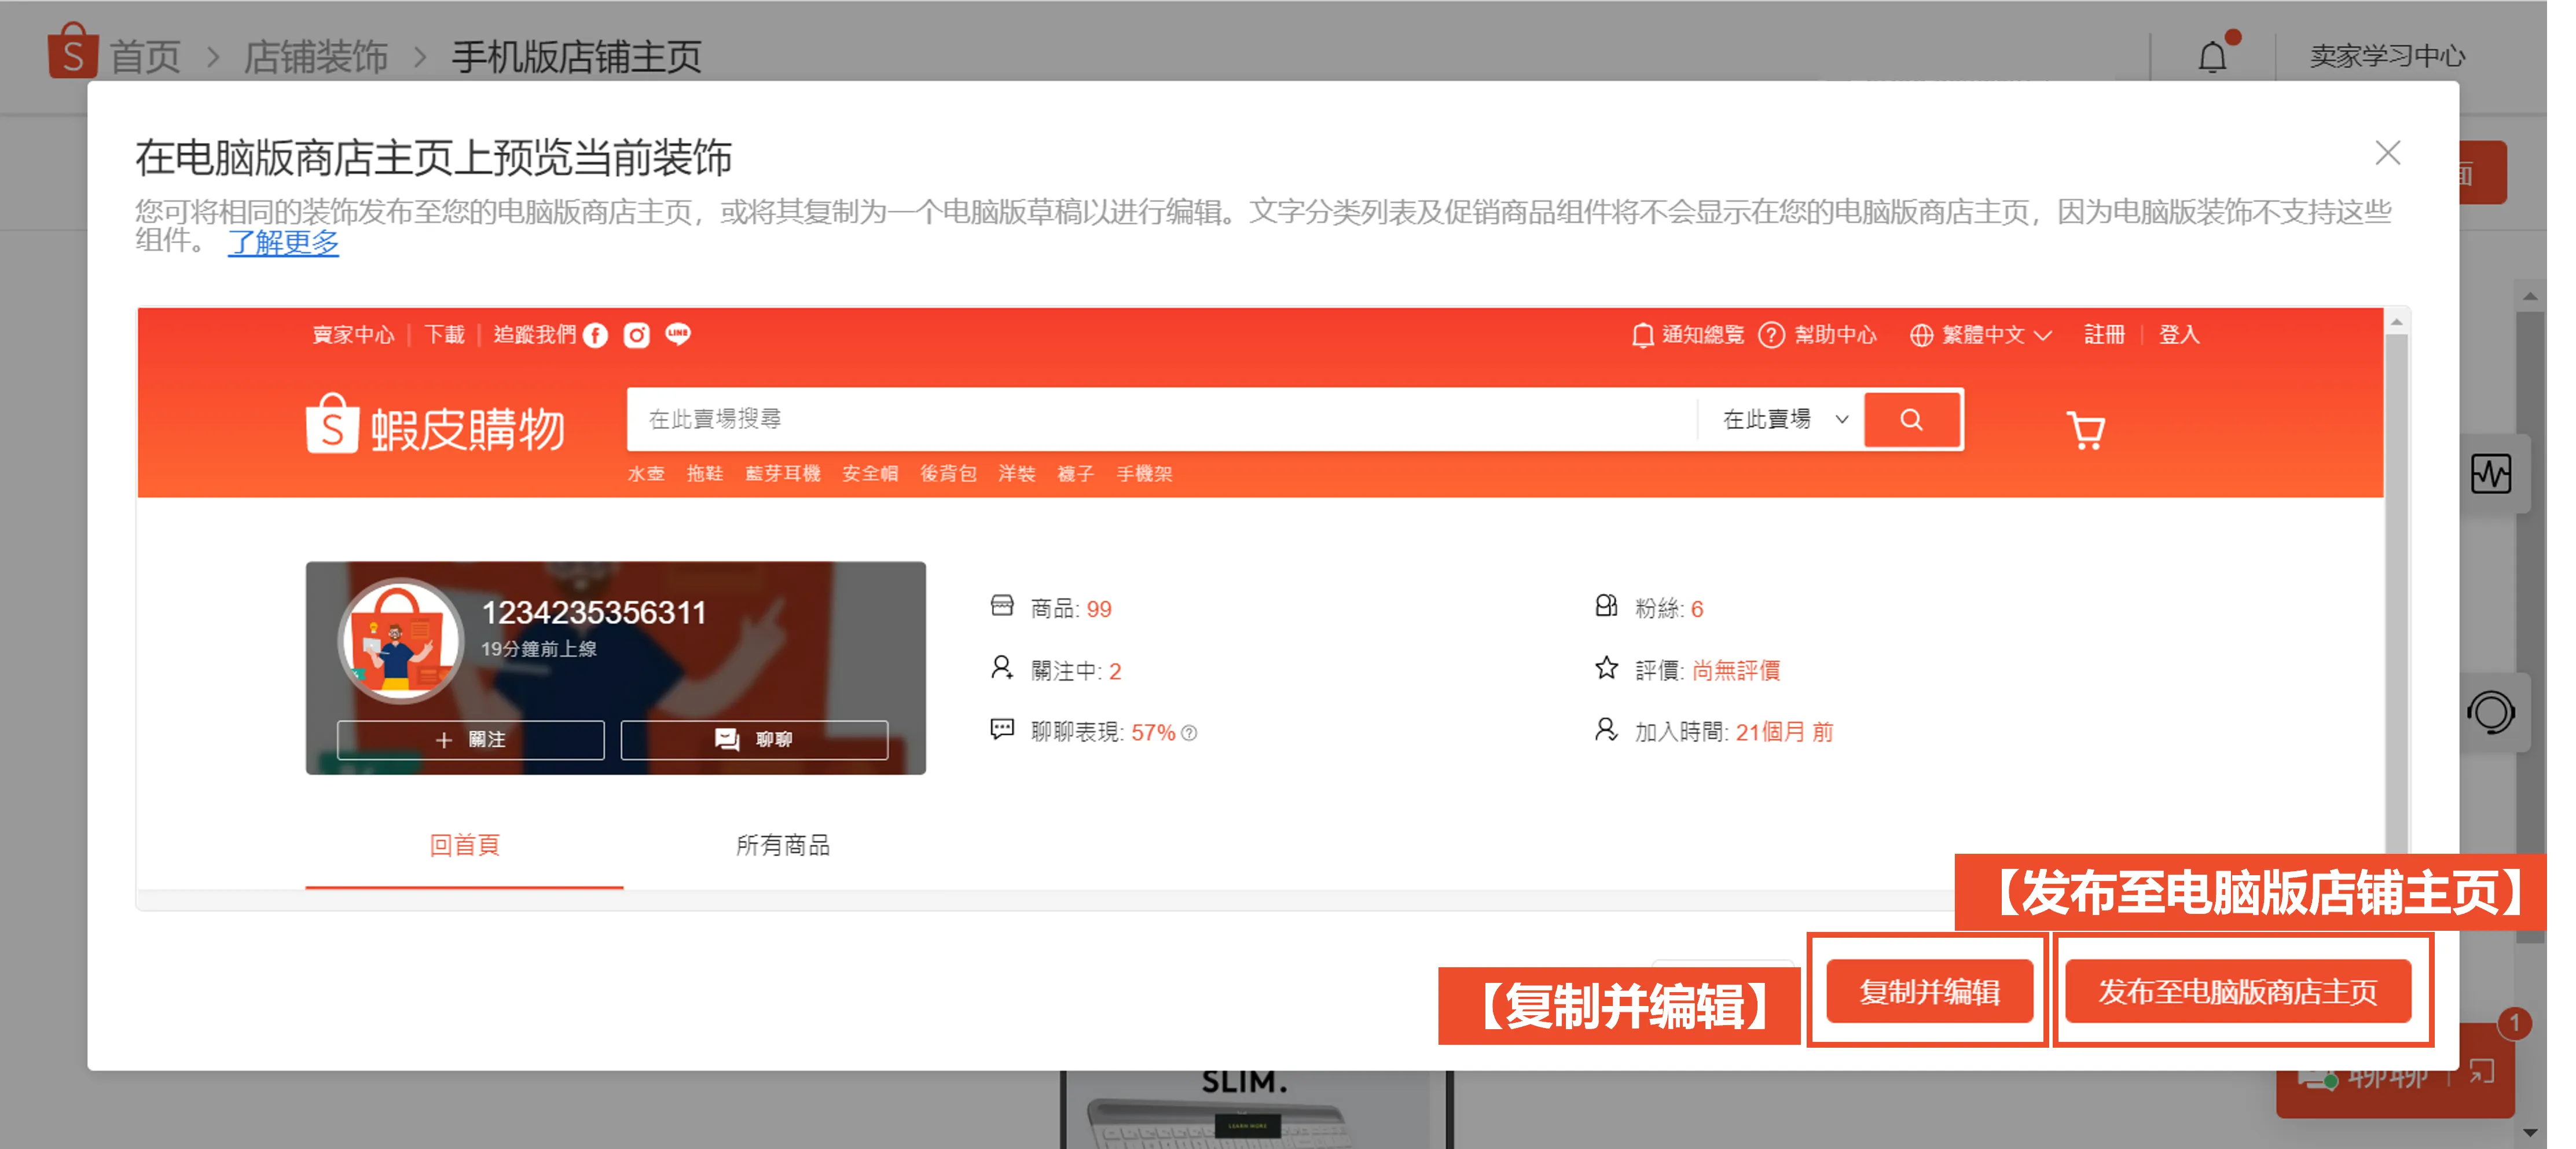Open the Facebook icon under 追蹤我們
The image size is (2576, 1149).
597,335
